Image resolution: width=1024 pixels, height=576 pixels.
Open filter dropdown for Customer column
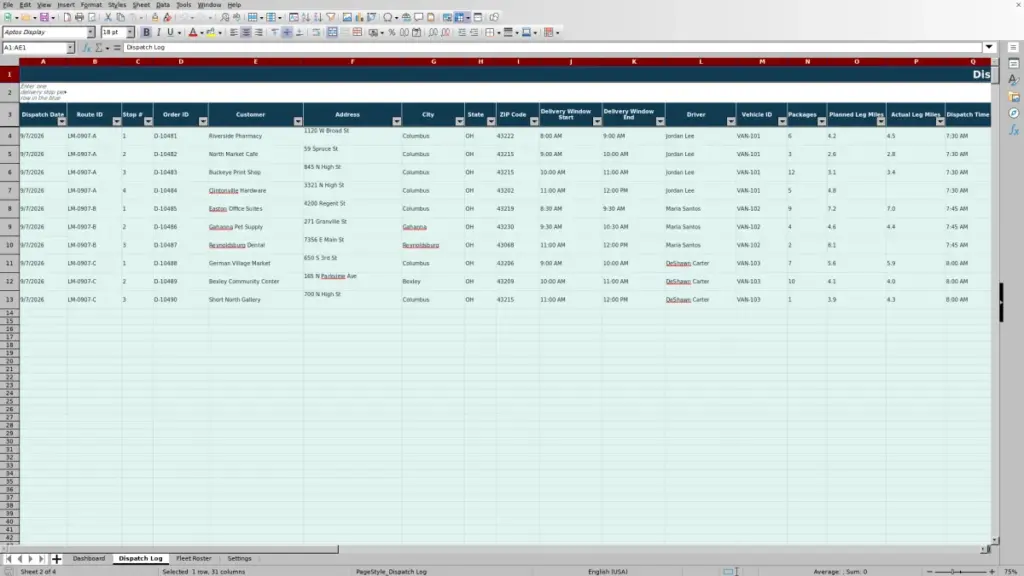click(298, 121)
